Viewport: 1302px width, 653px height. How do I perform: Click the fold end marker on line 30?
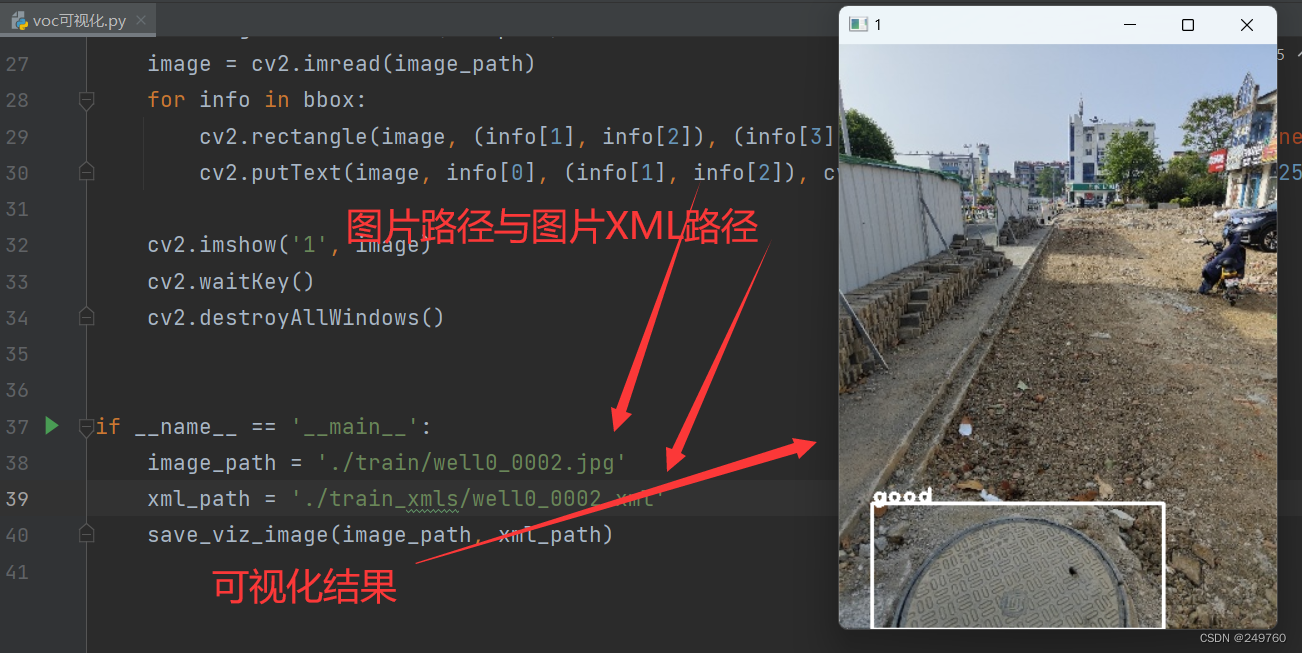point(86,172)
